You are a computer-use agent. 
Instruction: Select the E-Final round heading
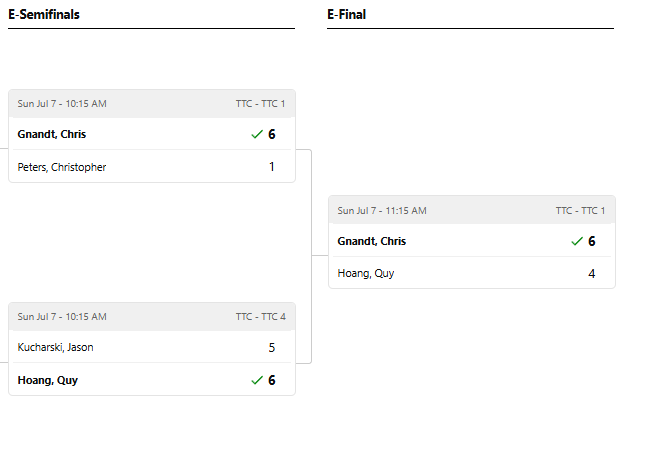[346, 15]
